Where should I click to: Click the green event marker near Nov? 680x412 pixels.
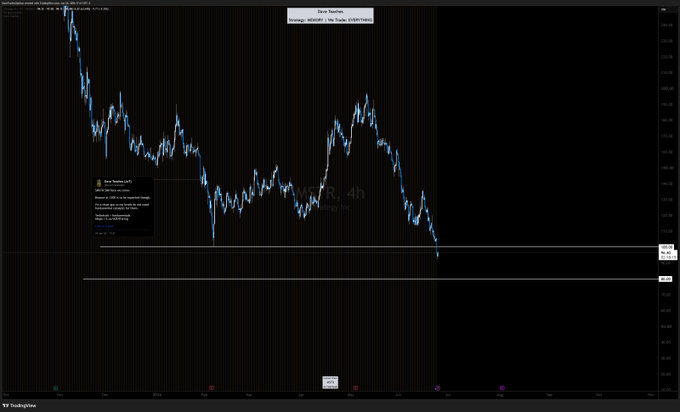tap(56, 388)
